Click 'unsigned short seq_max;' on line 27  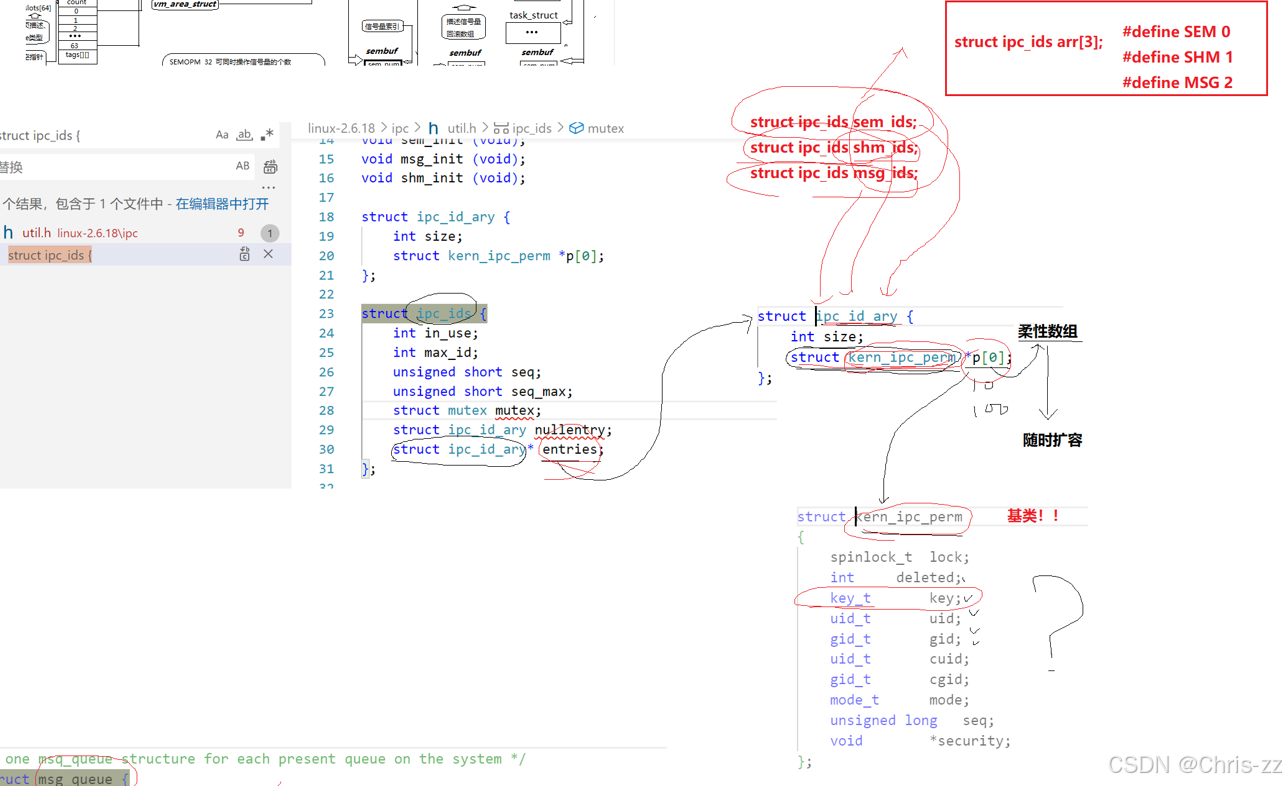click(x=483, y=391)
